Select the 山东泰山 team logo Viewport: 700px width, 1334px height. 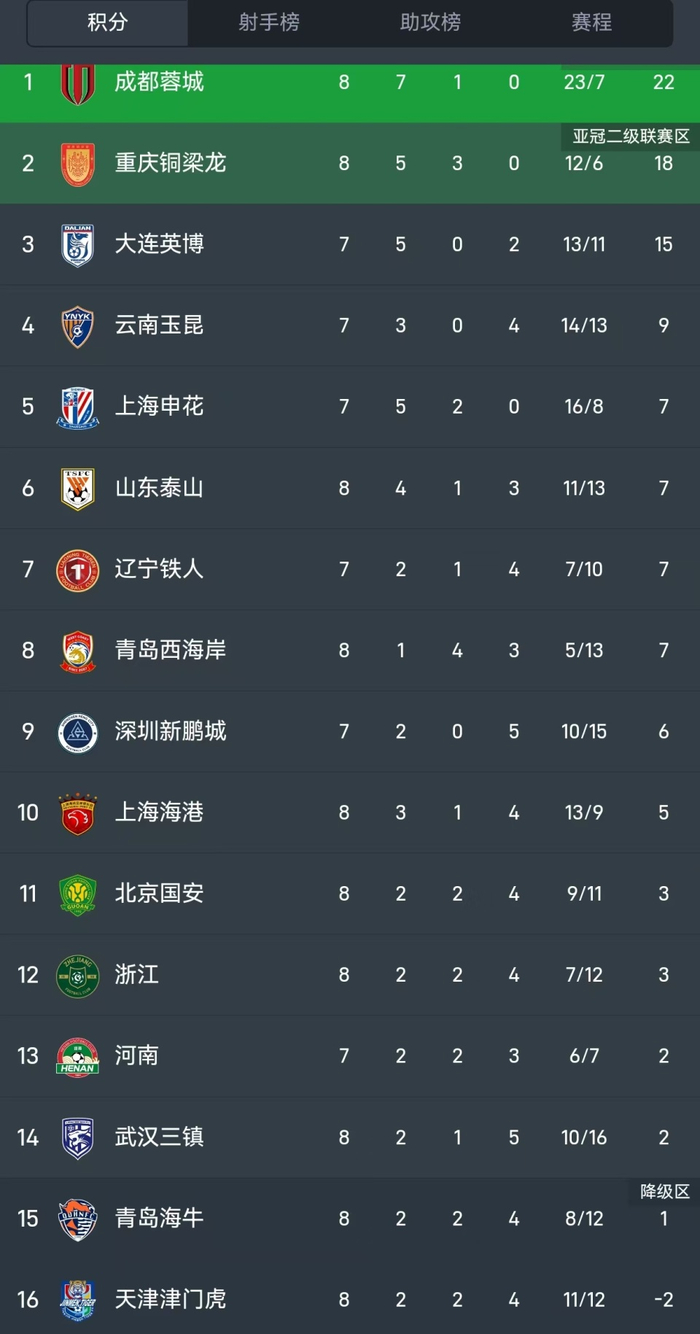(x=77, y=488)
